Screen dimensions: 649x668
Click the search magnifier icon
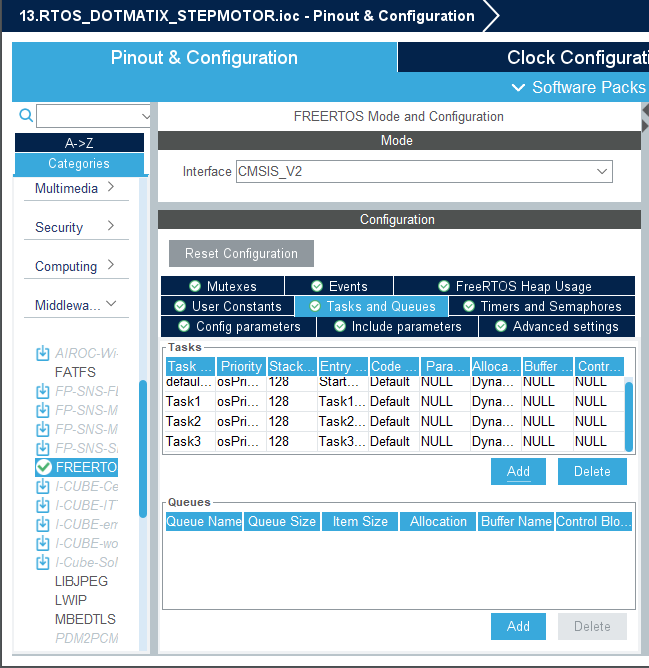(x=26, y=115)
